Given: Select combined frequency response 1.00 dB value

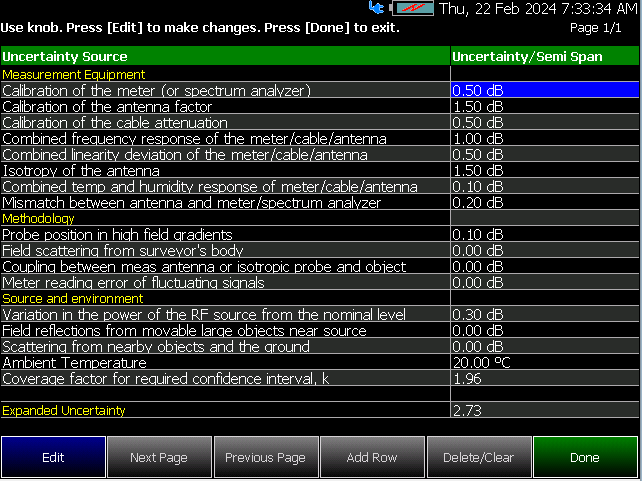Looking at the screenshot, I should [x=545, y=138].
